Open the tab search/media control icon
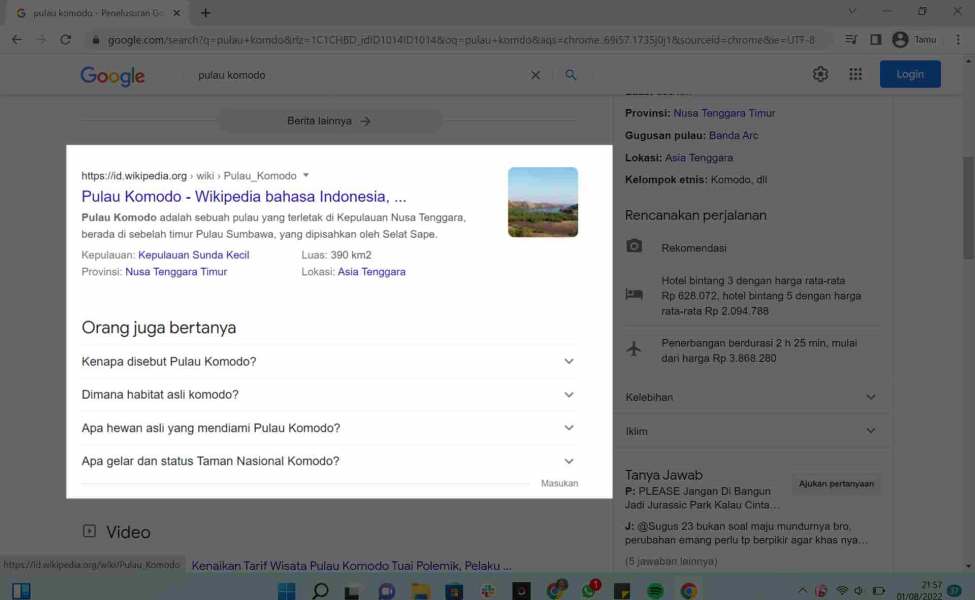This screenshot has height=600, width=975. tap(851, 40)
